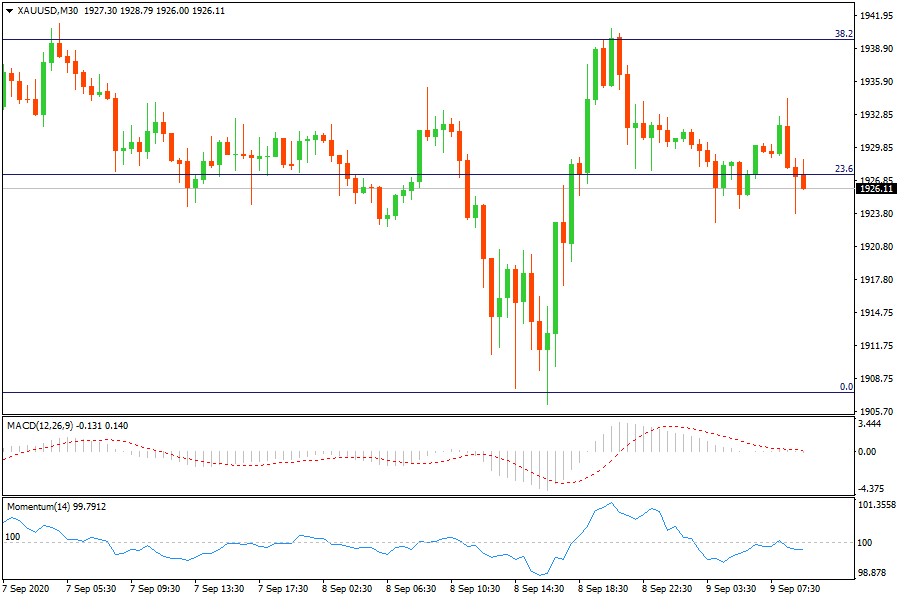Screen dimensions: 900x600
Task: Click the Momentum scale value 101.3558
Action: [876, 506]
